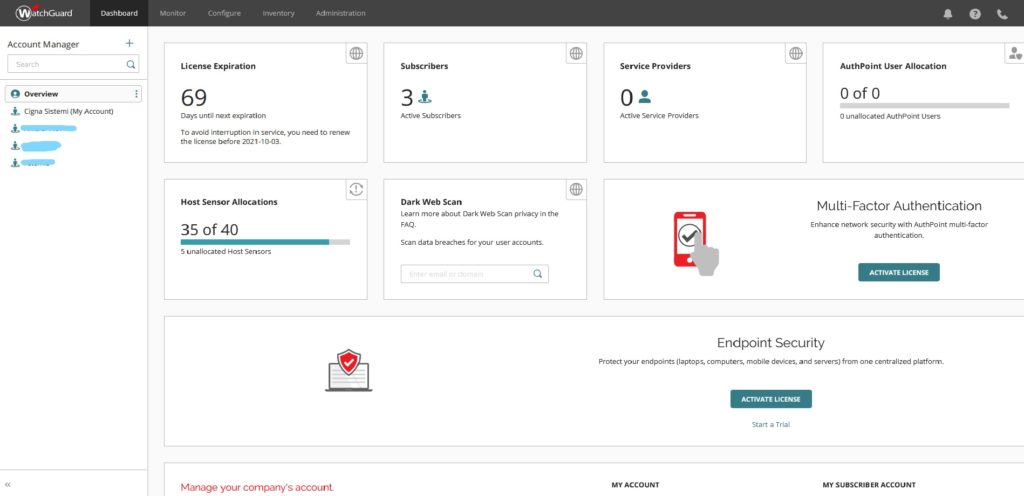1024x496 pixels.
Task: Click the MY SUBSCRIBER ACCOUNT heading
Action: click(x=869, y=485)
